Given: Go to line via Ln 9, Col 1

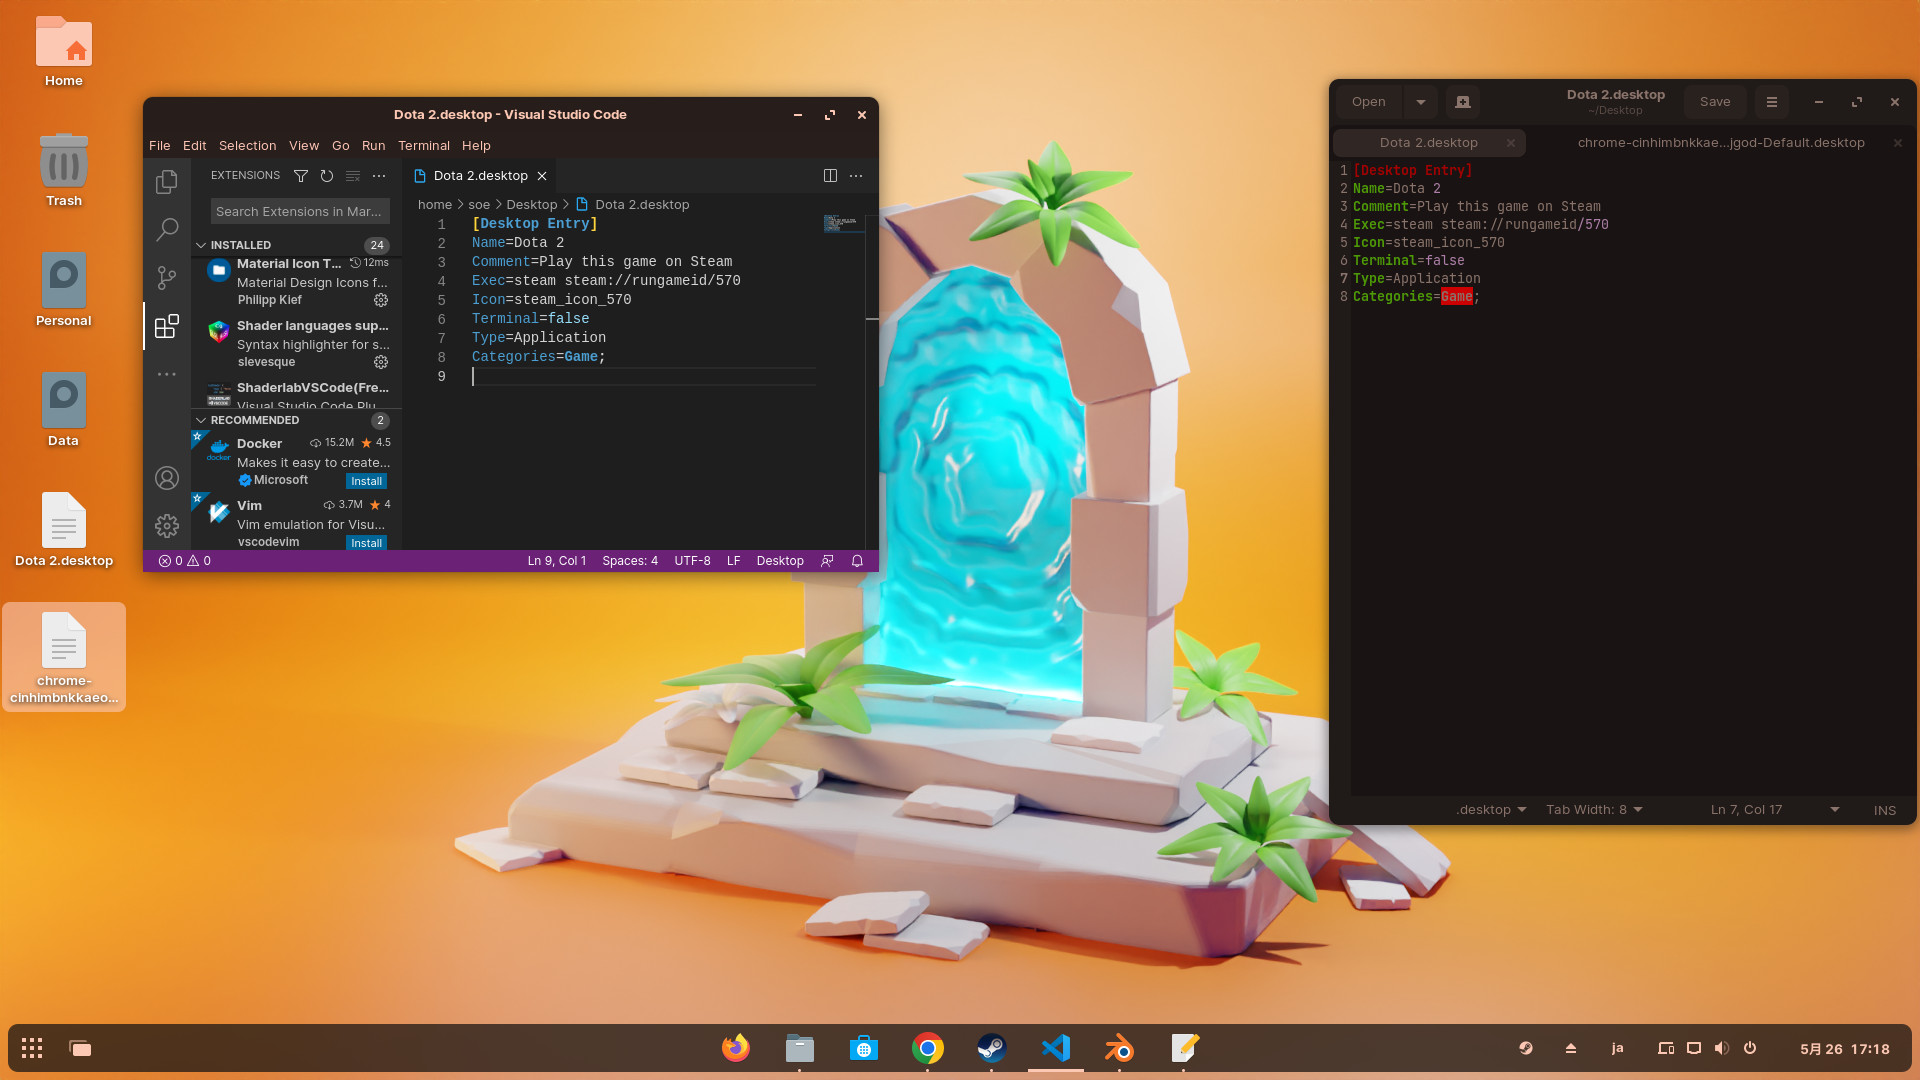Looking at the screenshot, I should point(557,561).
